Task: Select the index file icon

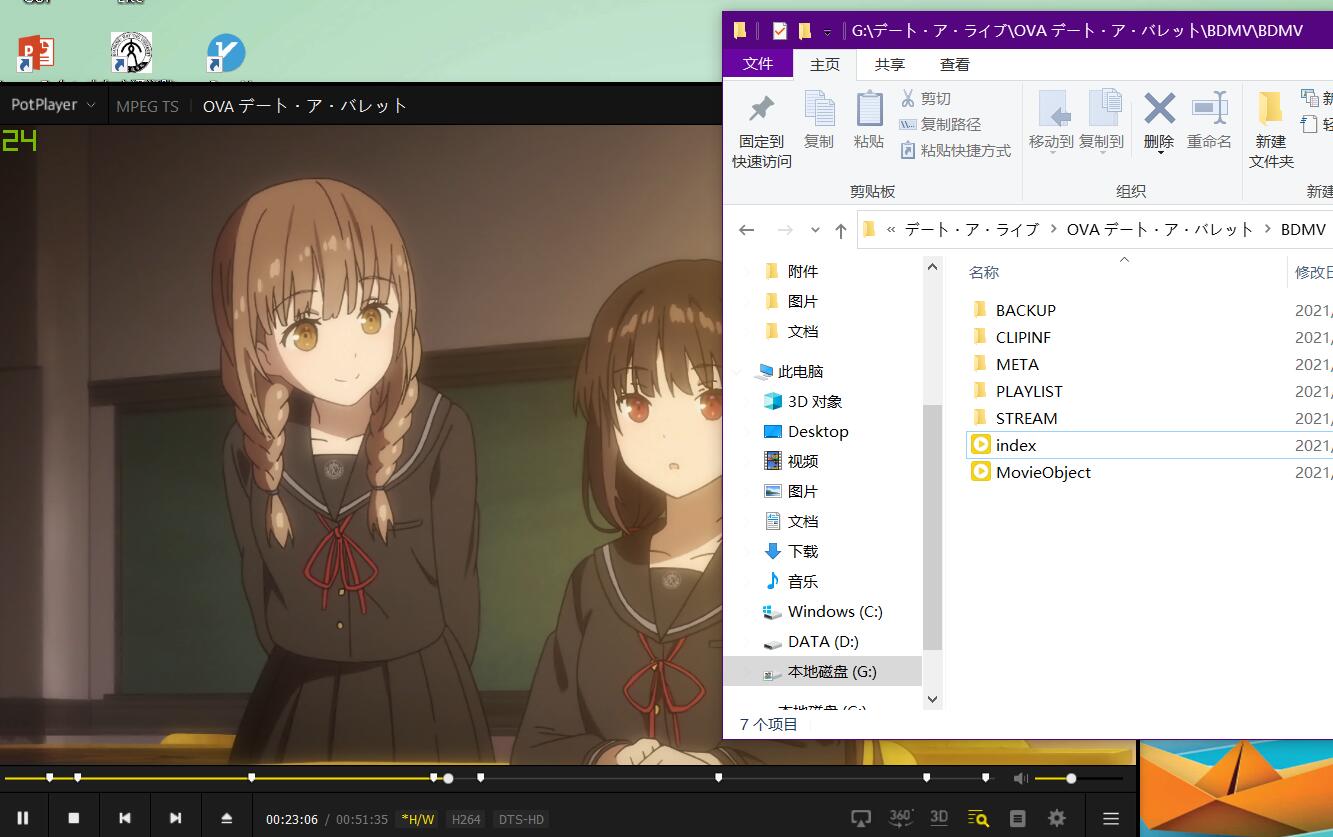Action: 980,445
